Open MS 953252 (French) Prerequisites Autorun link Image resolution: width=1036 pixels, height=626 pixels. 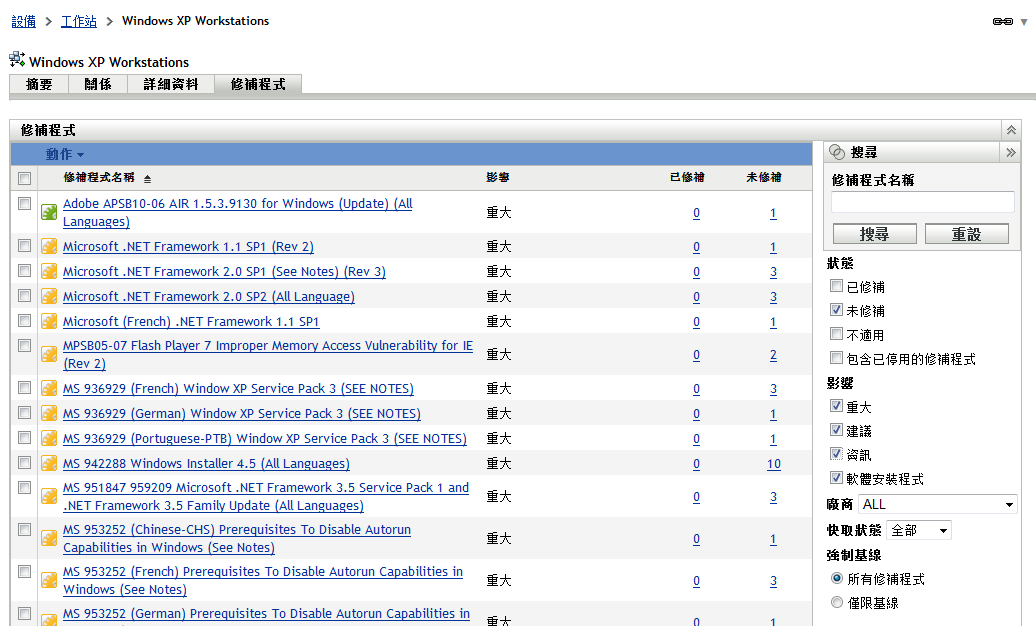click(263, 580)
